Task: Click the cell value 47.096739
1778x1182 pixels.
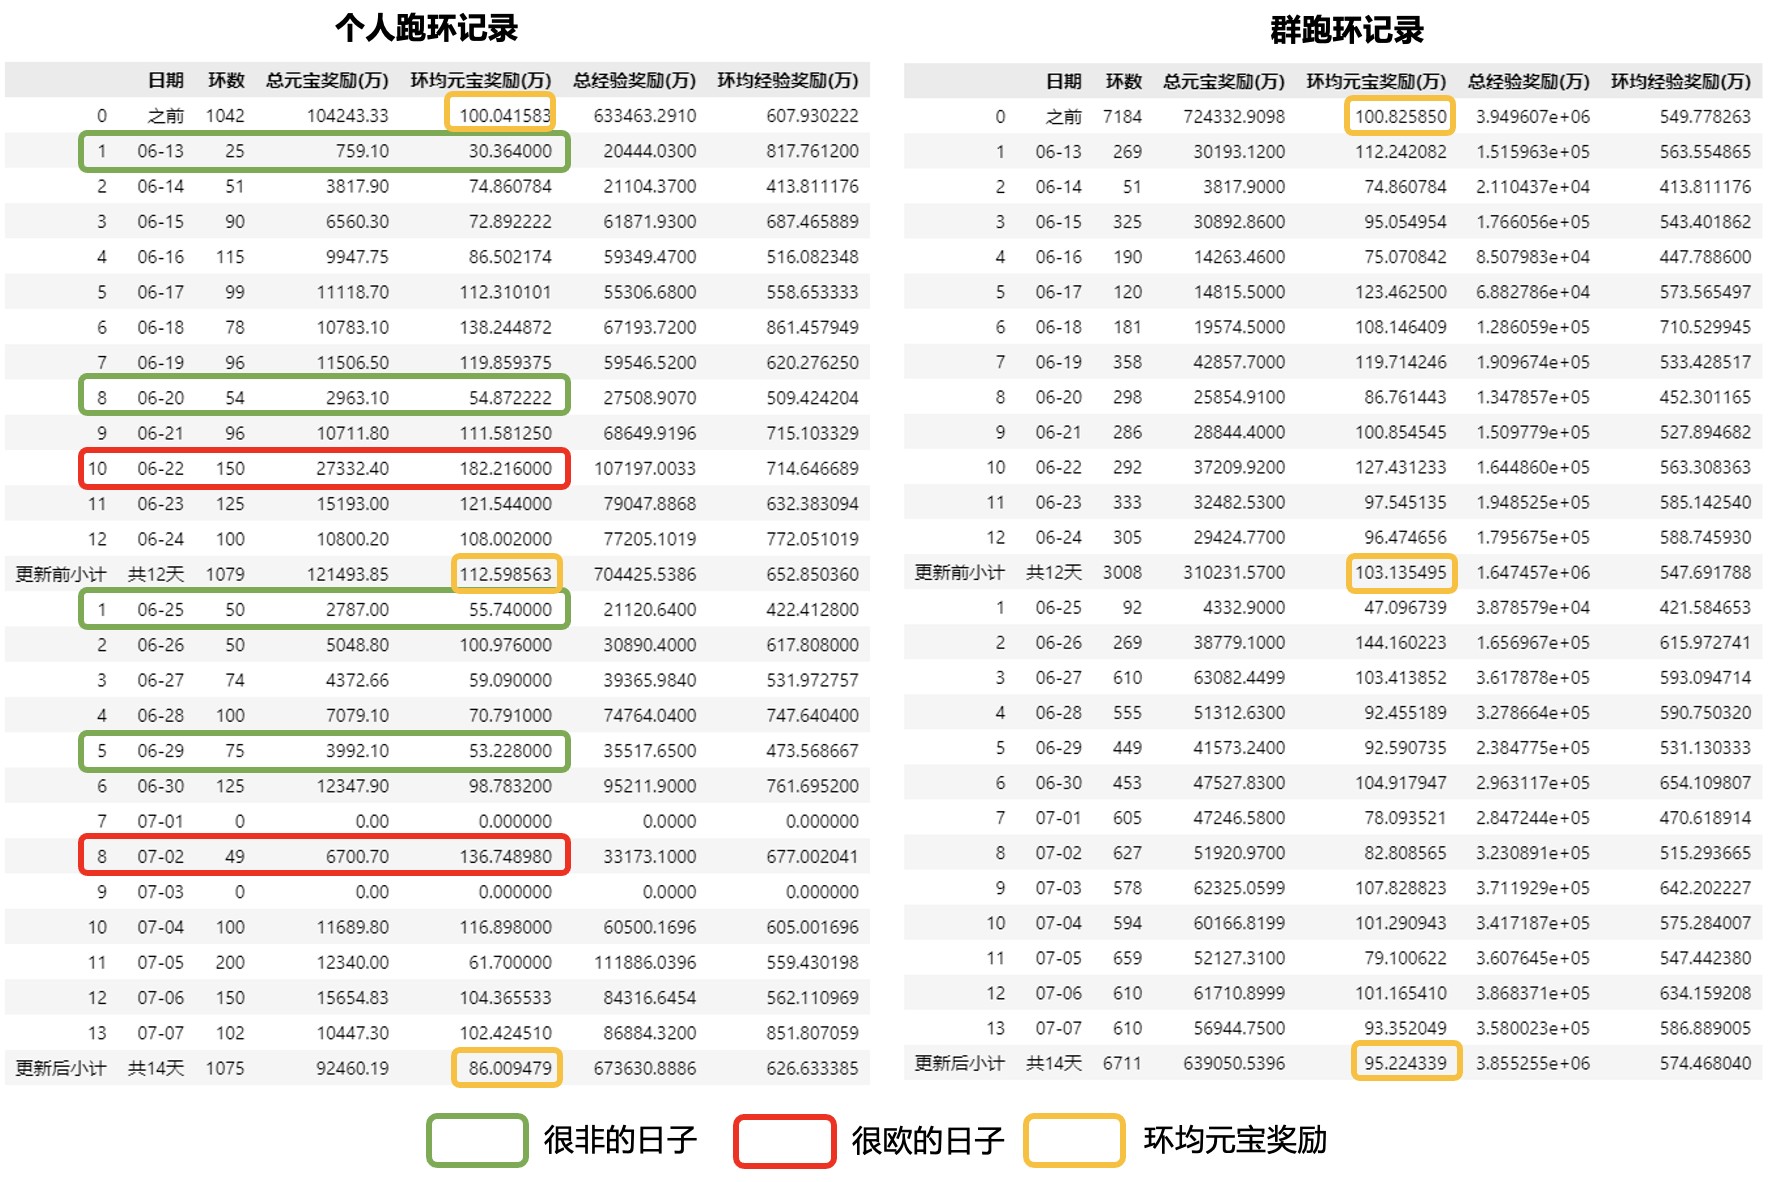Action: point(1405,608)
